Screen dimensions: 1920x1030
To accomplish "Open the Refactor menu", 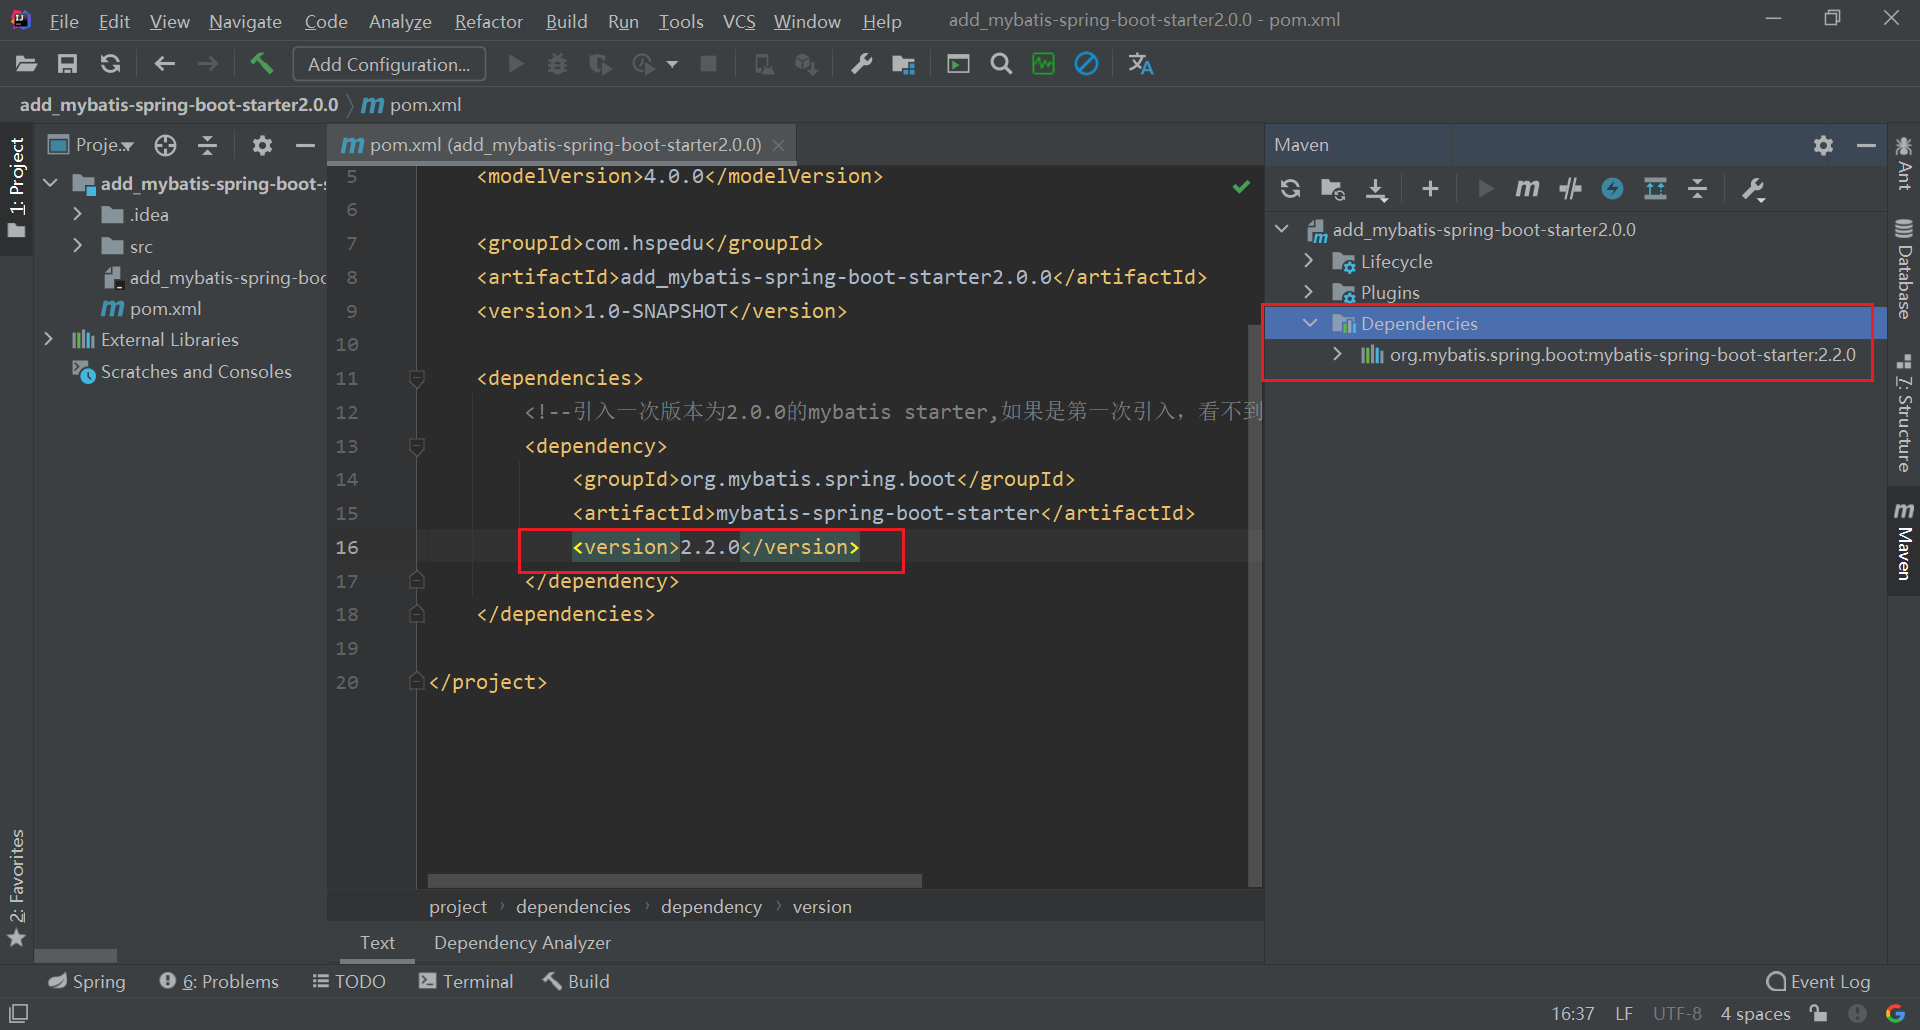I will (488, 21).
